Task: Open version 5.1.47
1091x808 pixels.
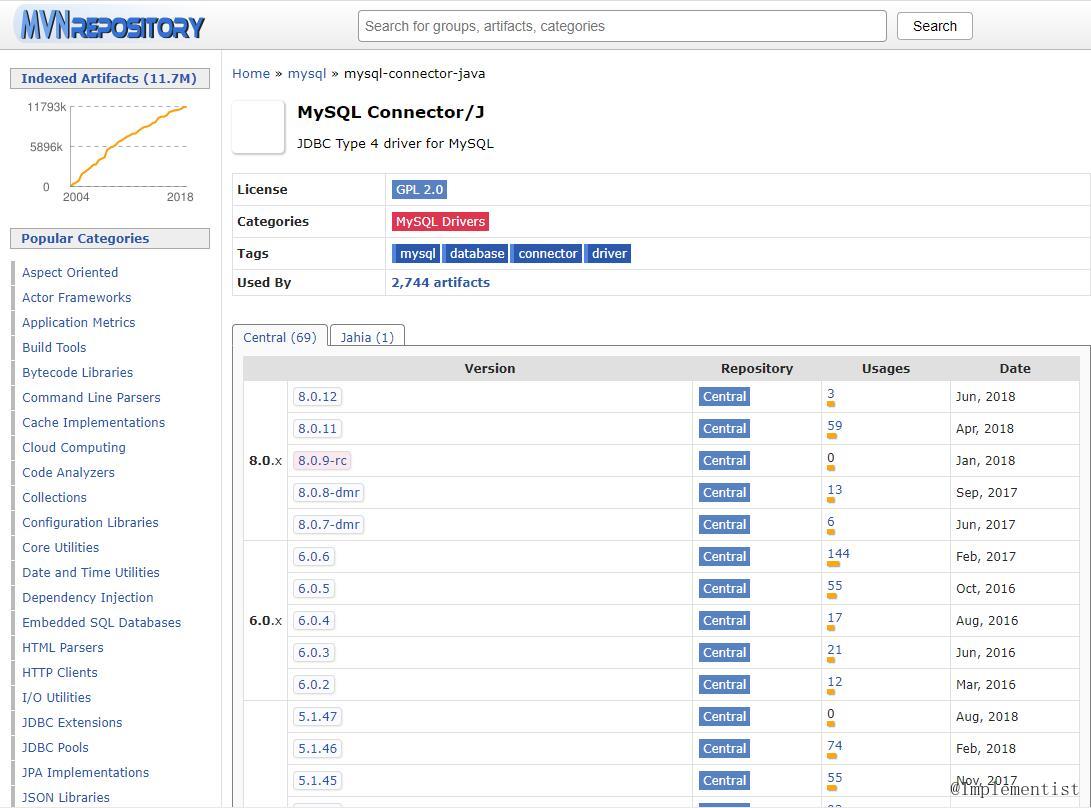Action: pyautogui.click(x=317, y=717)
